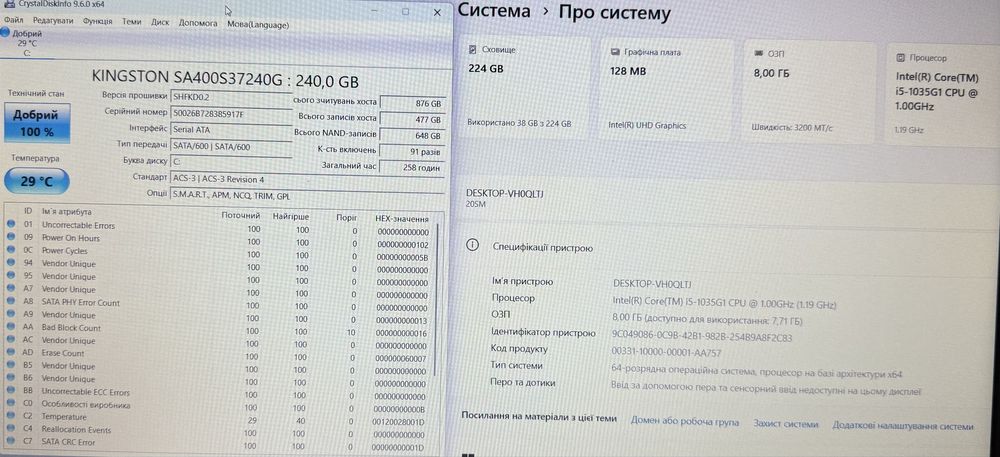Open the Графічна плата 128 MB card
The height and width of the screenshot is (457, 1000).
[669, 91]
